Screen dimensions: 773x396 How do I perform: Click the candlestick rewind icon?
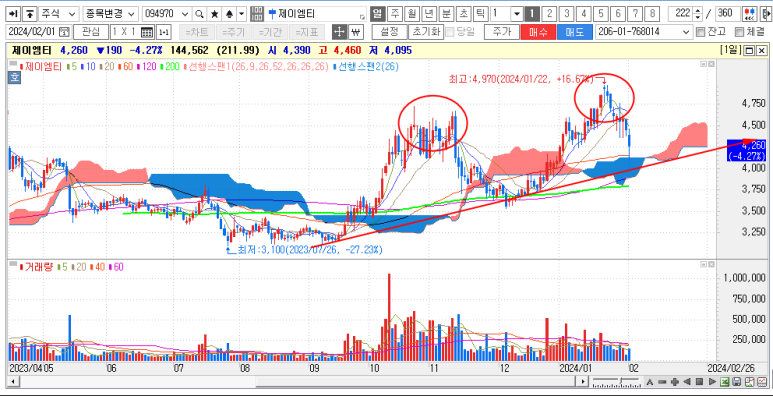click(750, 13)
